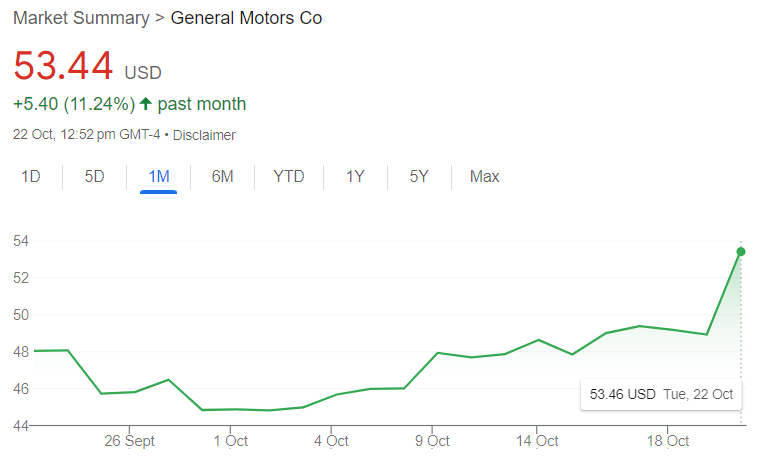Click the 9 Oct axis label
The image size is (775, 458).
coord(432,441)
